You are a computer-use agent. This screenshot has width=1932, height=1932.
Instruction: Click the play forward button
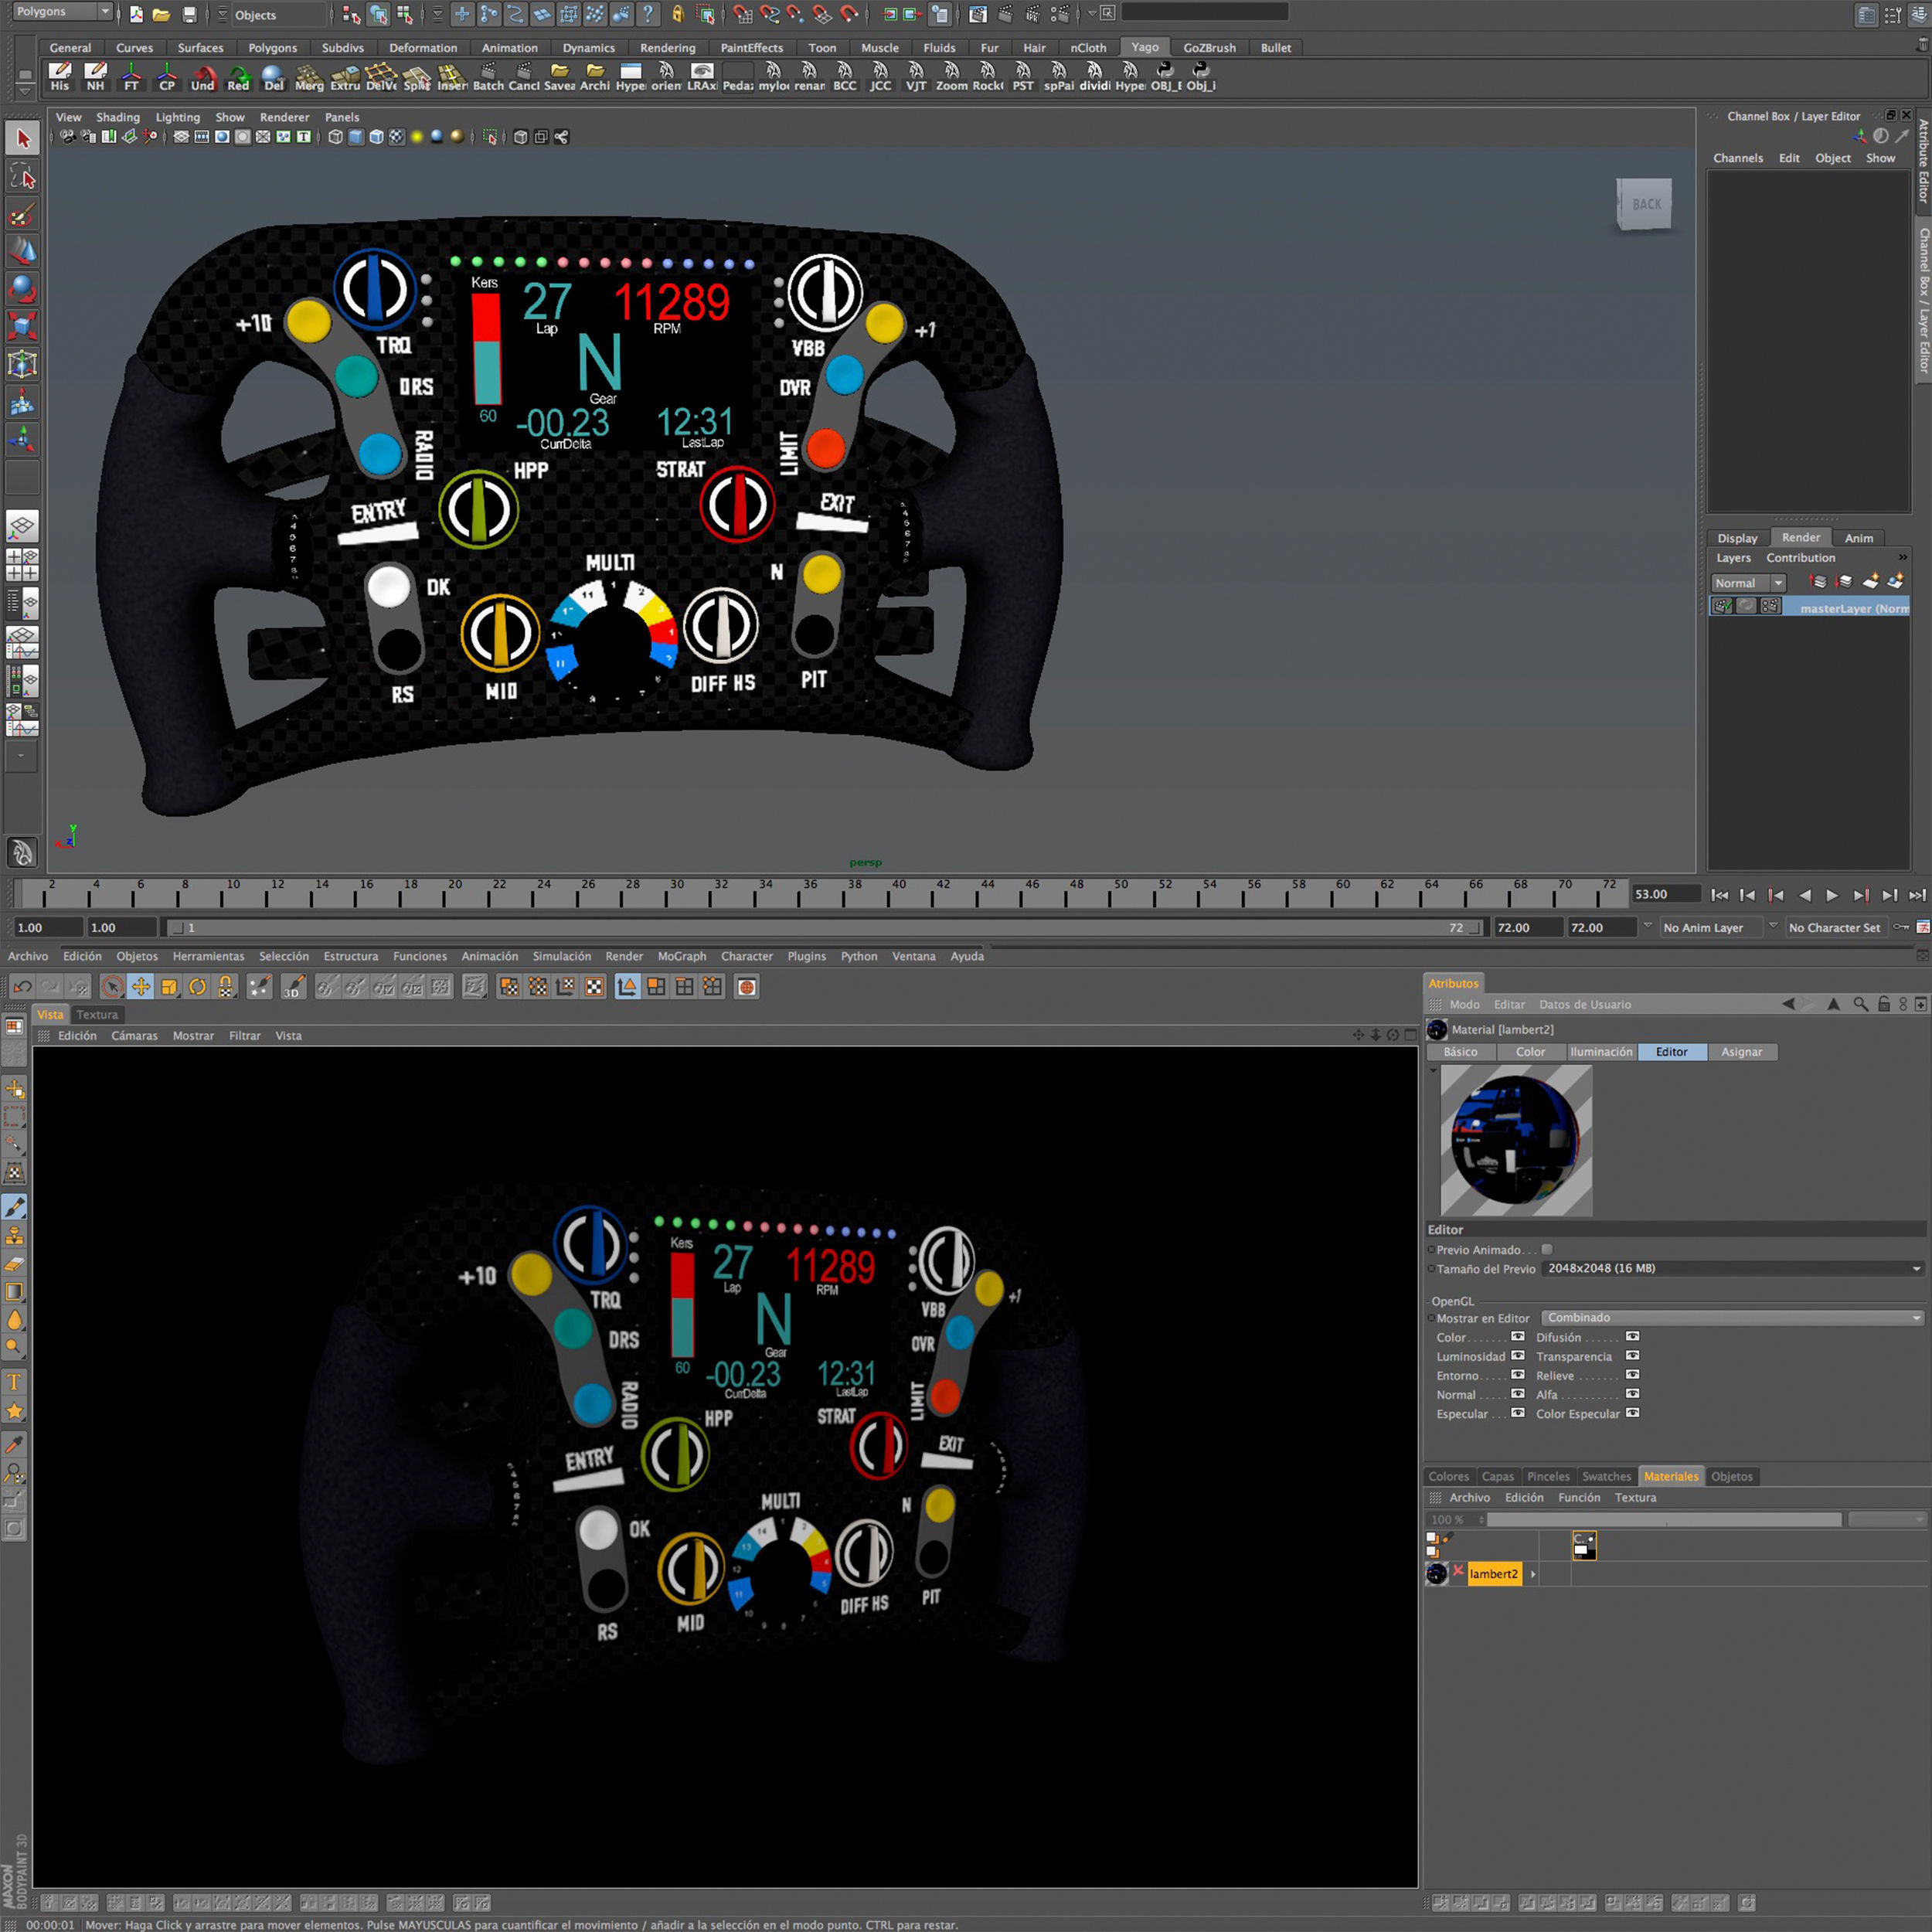(1832, 895)
